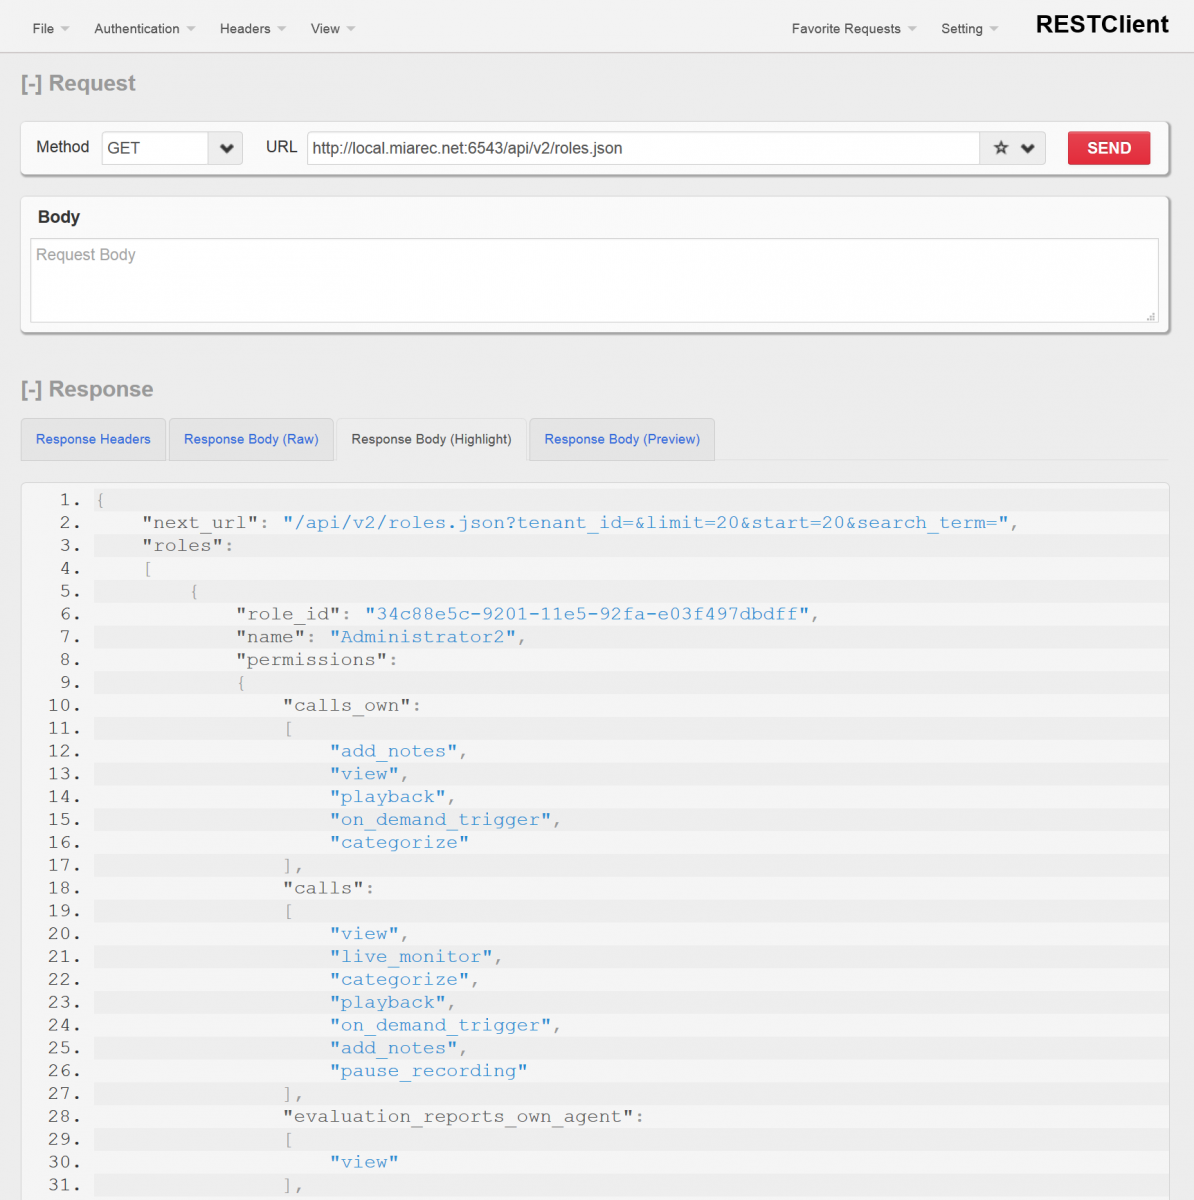Click the Body panel heading
This screenshot has width=1194, height=1200.
[59, 217]
